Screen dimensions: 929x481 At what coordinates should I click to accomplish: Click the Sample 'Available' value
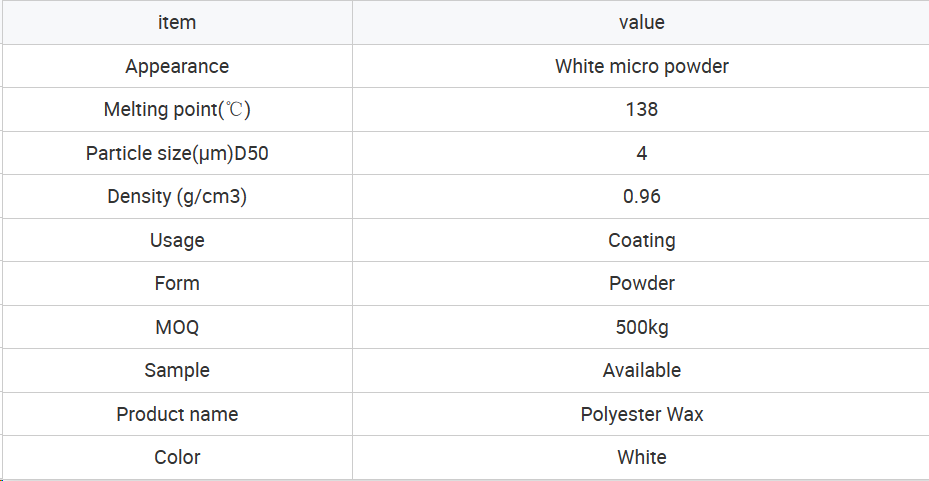(x=642, y=370)
